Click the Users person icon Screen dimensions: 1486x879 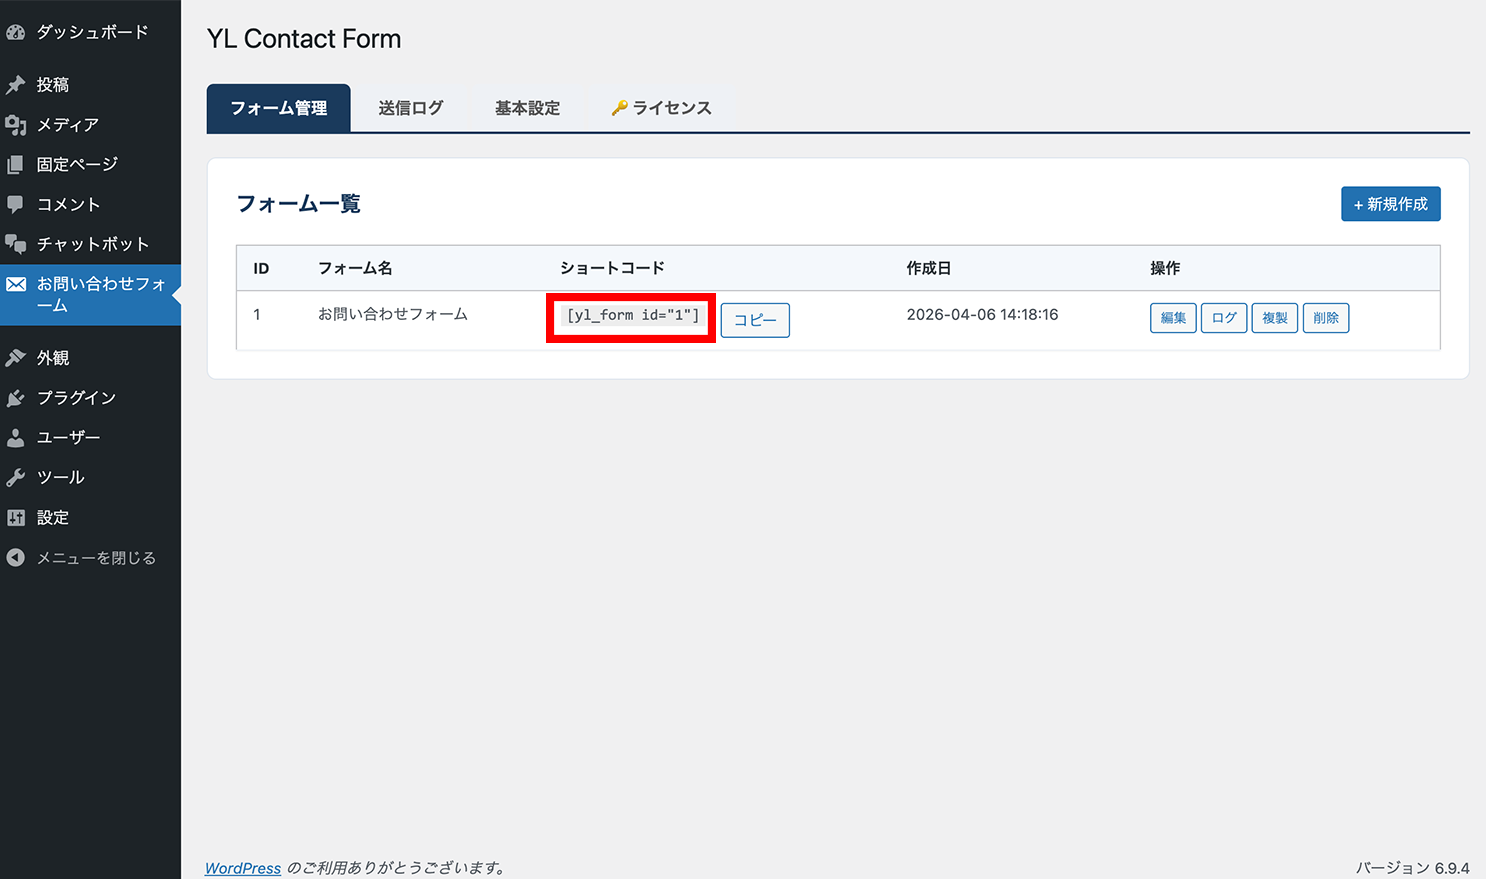point(16,438)
